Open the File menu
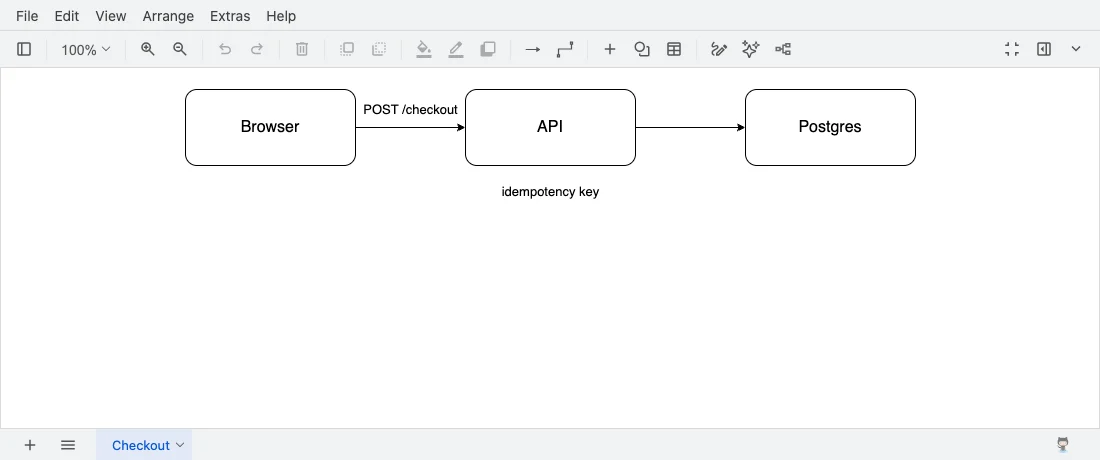Image resolution: width=1100 pixels, height=460 pixels. coord(27,15)
